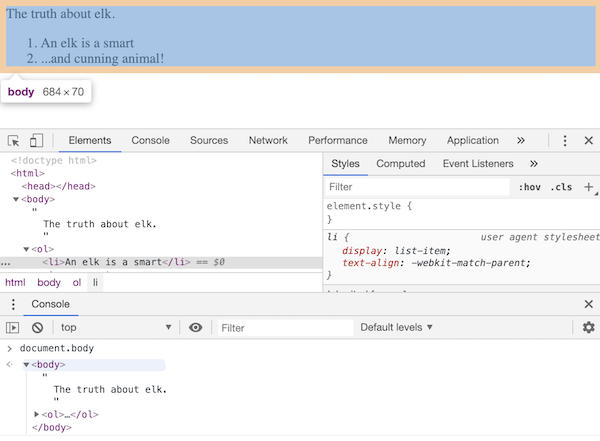Click the ellipsis beside the li row
The height and width of the screenshot is (441, 600).
[x=5, y=263]
